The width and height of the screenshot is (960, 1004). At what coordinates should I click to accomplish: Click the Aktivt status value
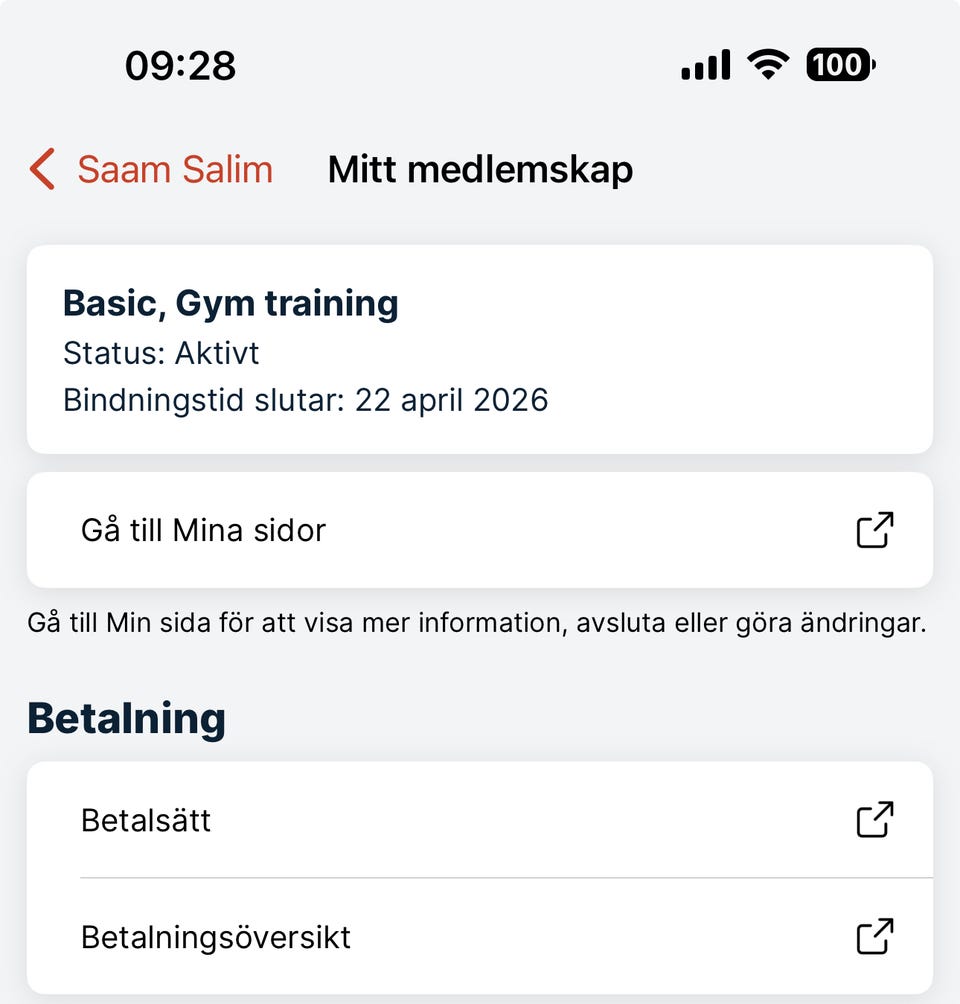pyautogui.click(x=217, y=353)
